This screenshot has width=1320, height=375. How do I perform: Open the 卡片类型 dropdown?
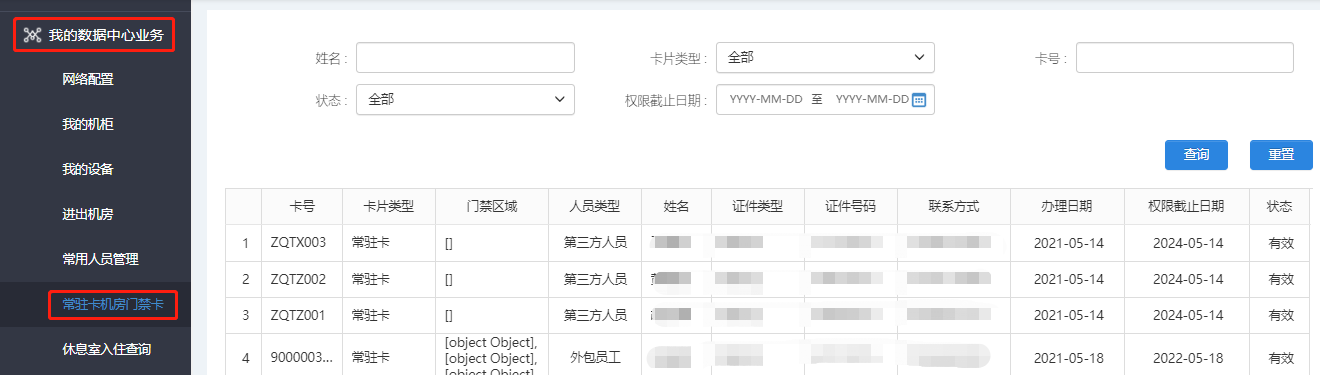(825, 58)
